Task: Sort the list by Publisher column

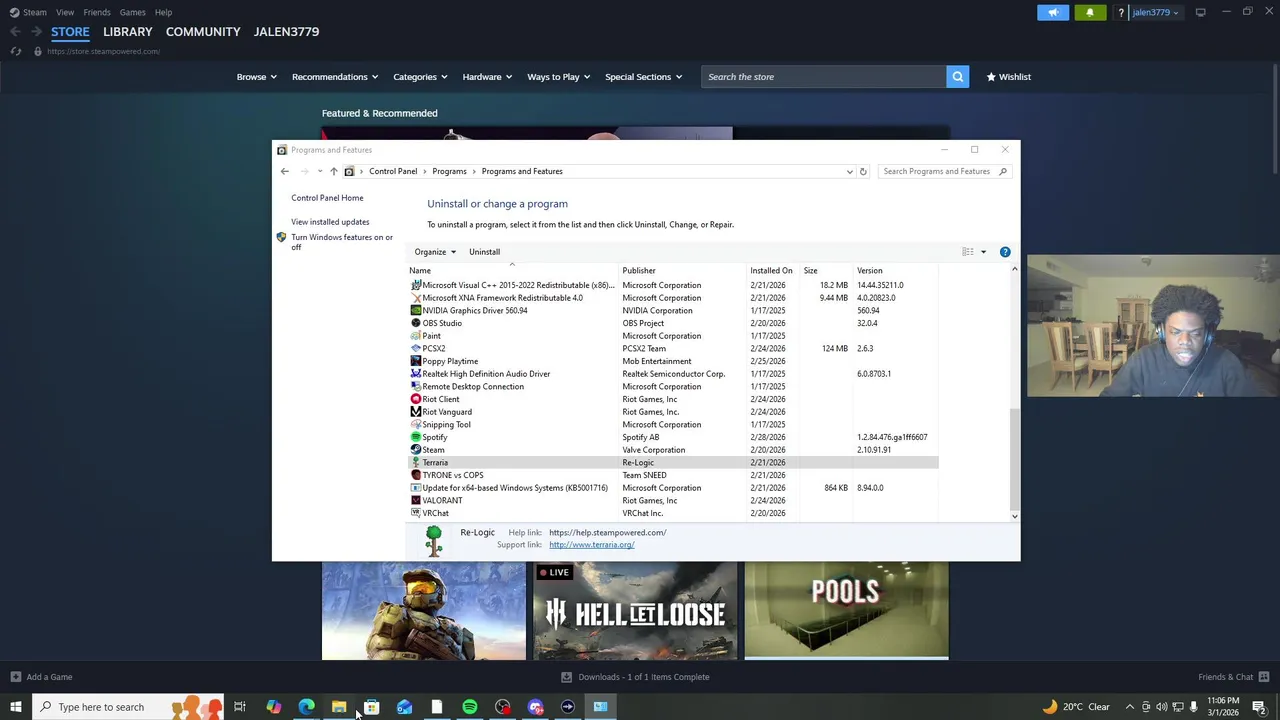Action: coord(639,271)
